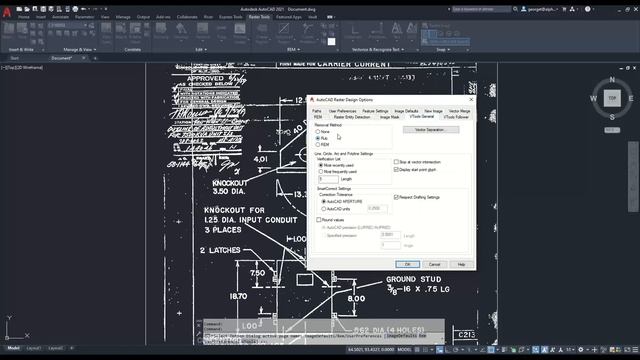Screen dimensions: 640x360
Task: Open the WCS dropdown below the ViewCube
Action: pos(612,130)
